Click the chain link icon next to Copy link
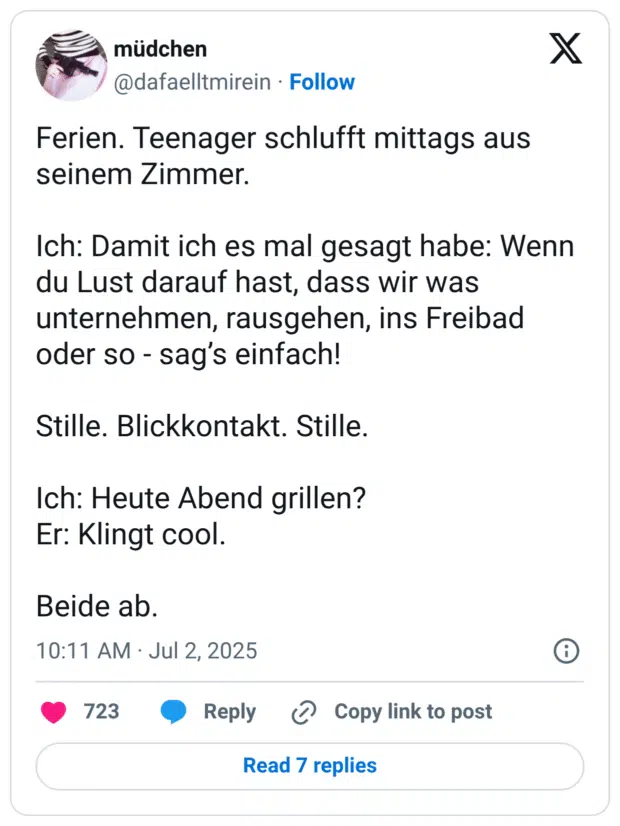Image resolution: width=620 pixels, height=826 pixels. click(300, 712)
